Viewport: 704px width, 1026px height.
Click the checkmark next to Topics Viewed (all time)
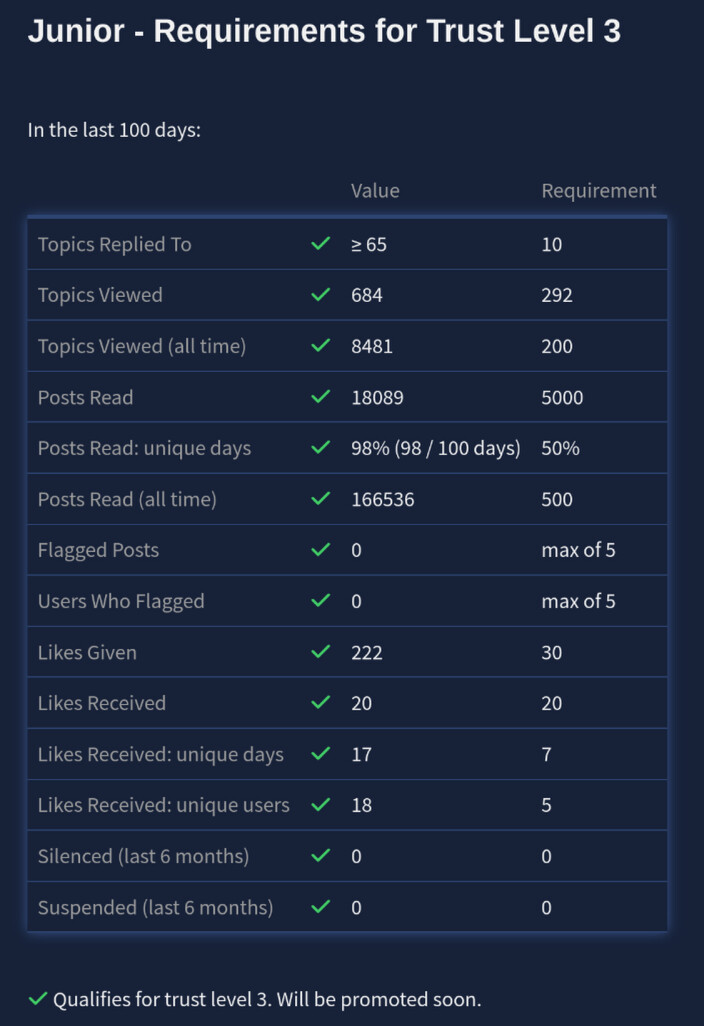tap(320, 346)
